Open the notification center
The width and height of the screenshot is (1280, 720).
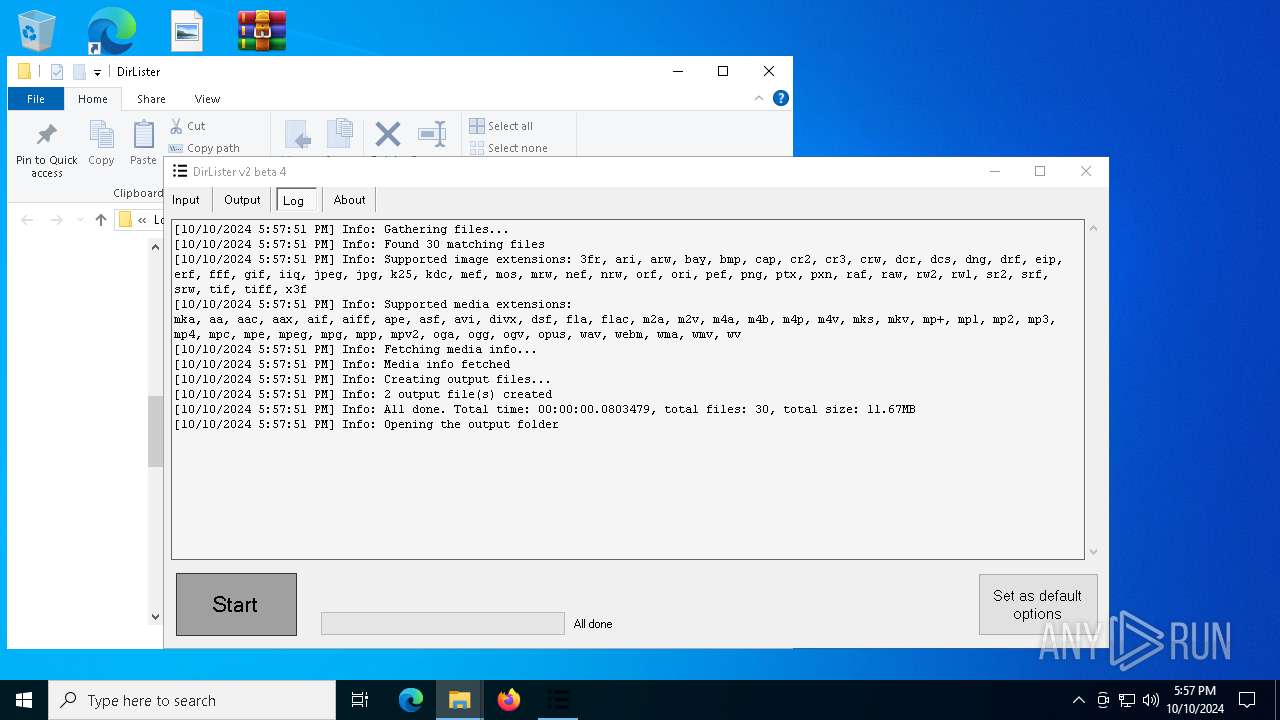tap(1247, 700)
